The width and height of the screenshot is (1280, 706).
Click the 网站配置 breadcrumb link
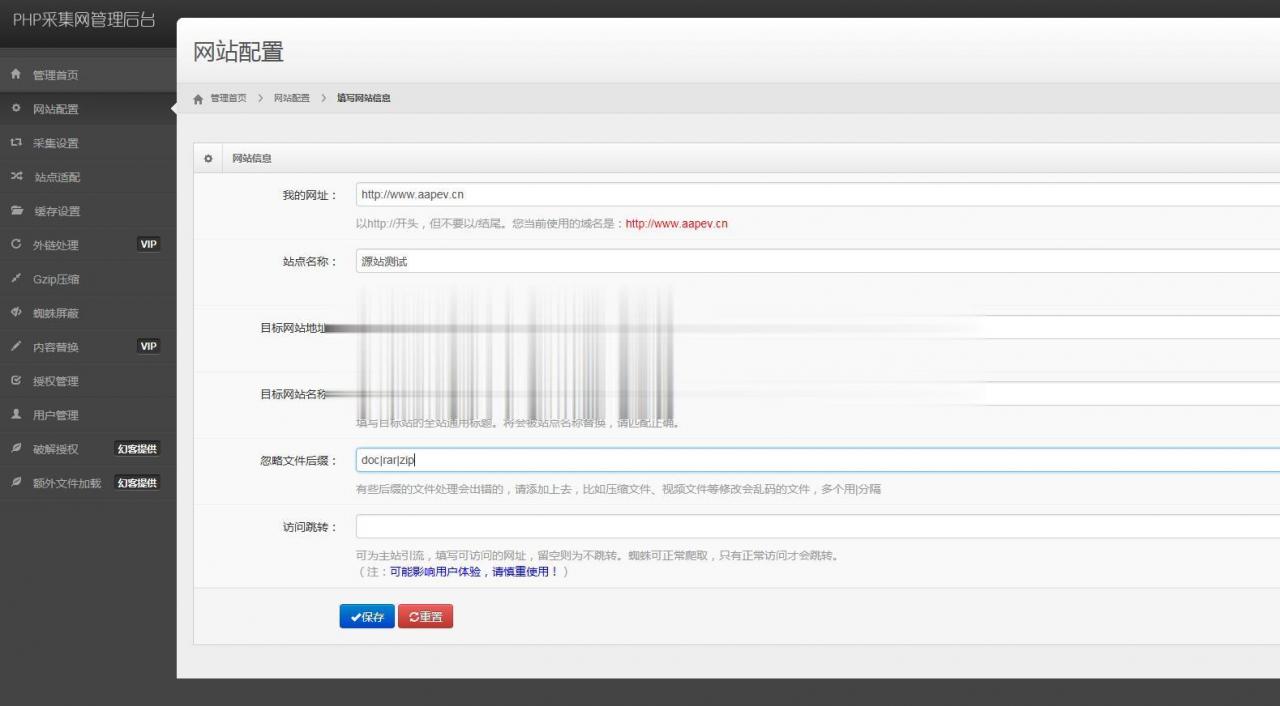tap(292, 98)
